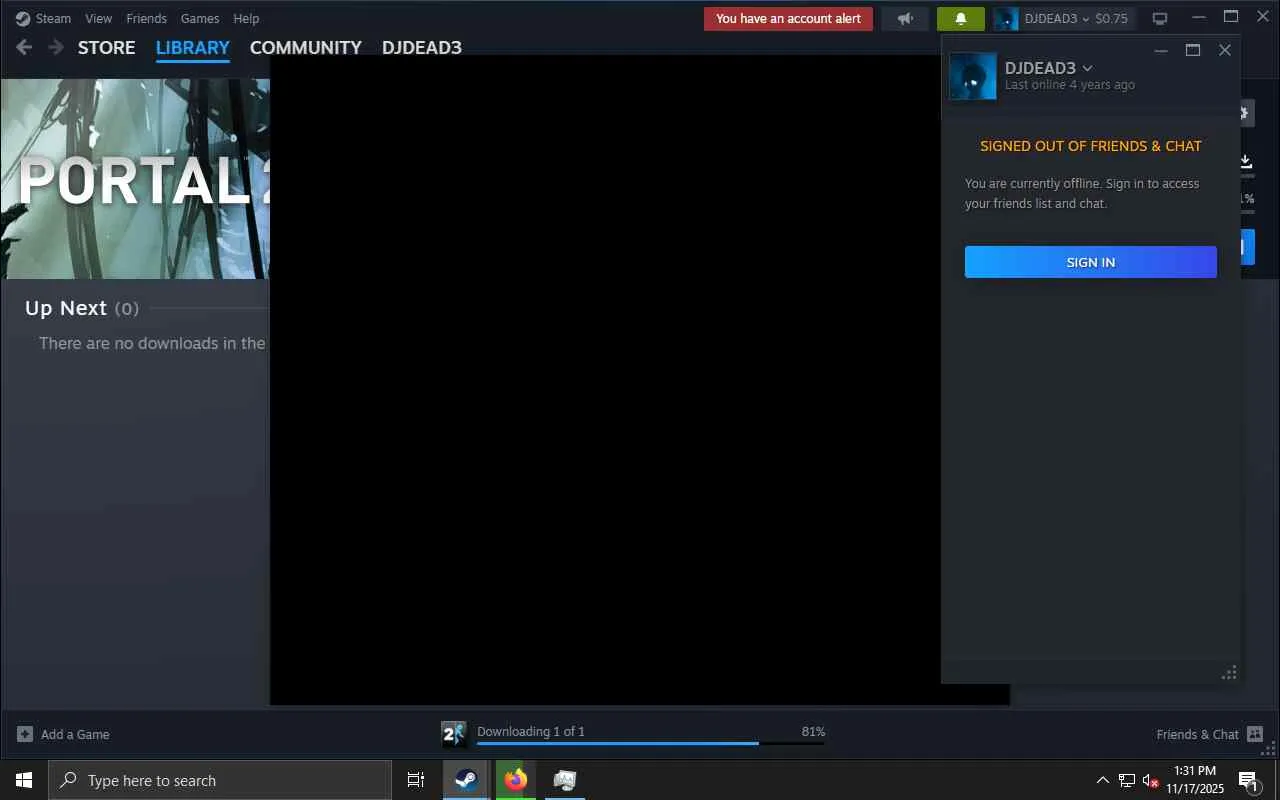Go back with the left arrow
The height and width of the screenshot is (800, 1280).
point(25,47)
